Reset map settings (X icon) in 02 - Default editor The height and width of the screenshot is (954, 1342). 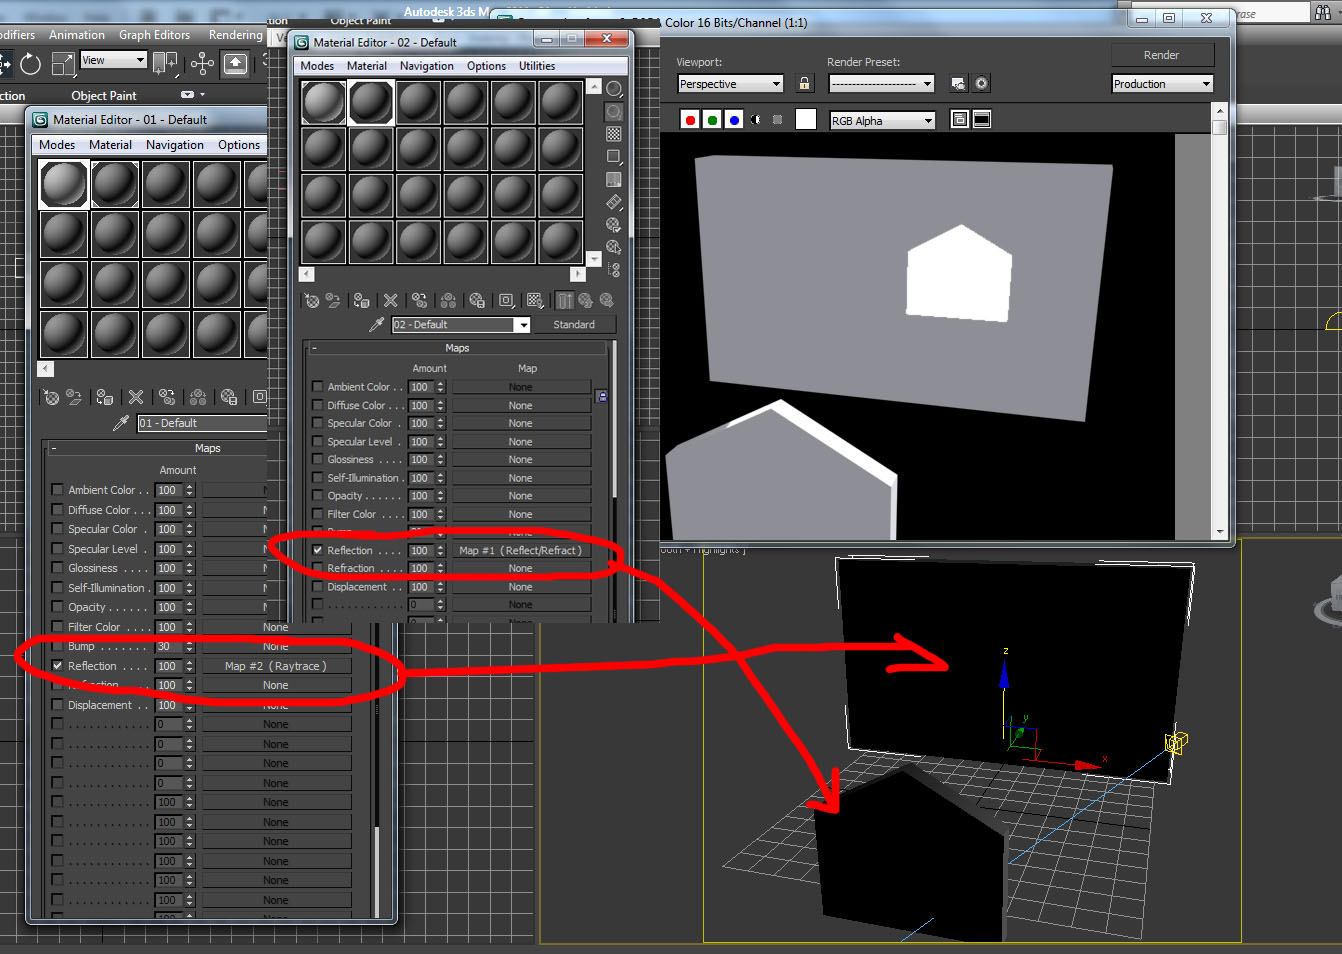tap(390, 300)
